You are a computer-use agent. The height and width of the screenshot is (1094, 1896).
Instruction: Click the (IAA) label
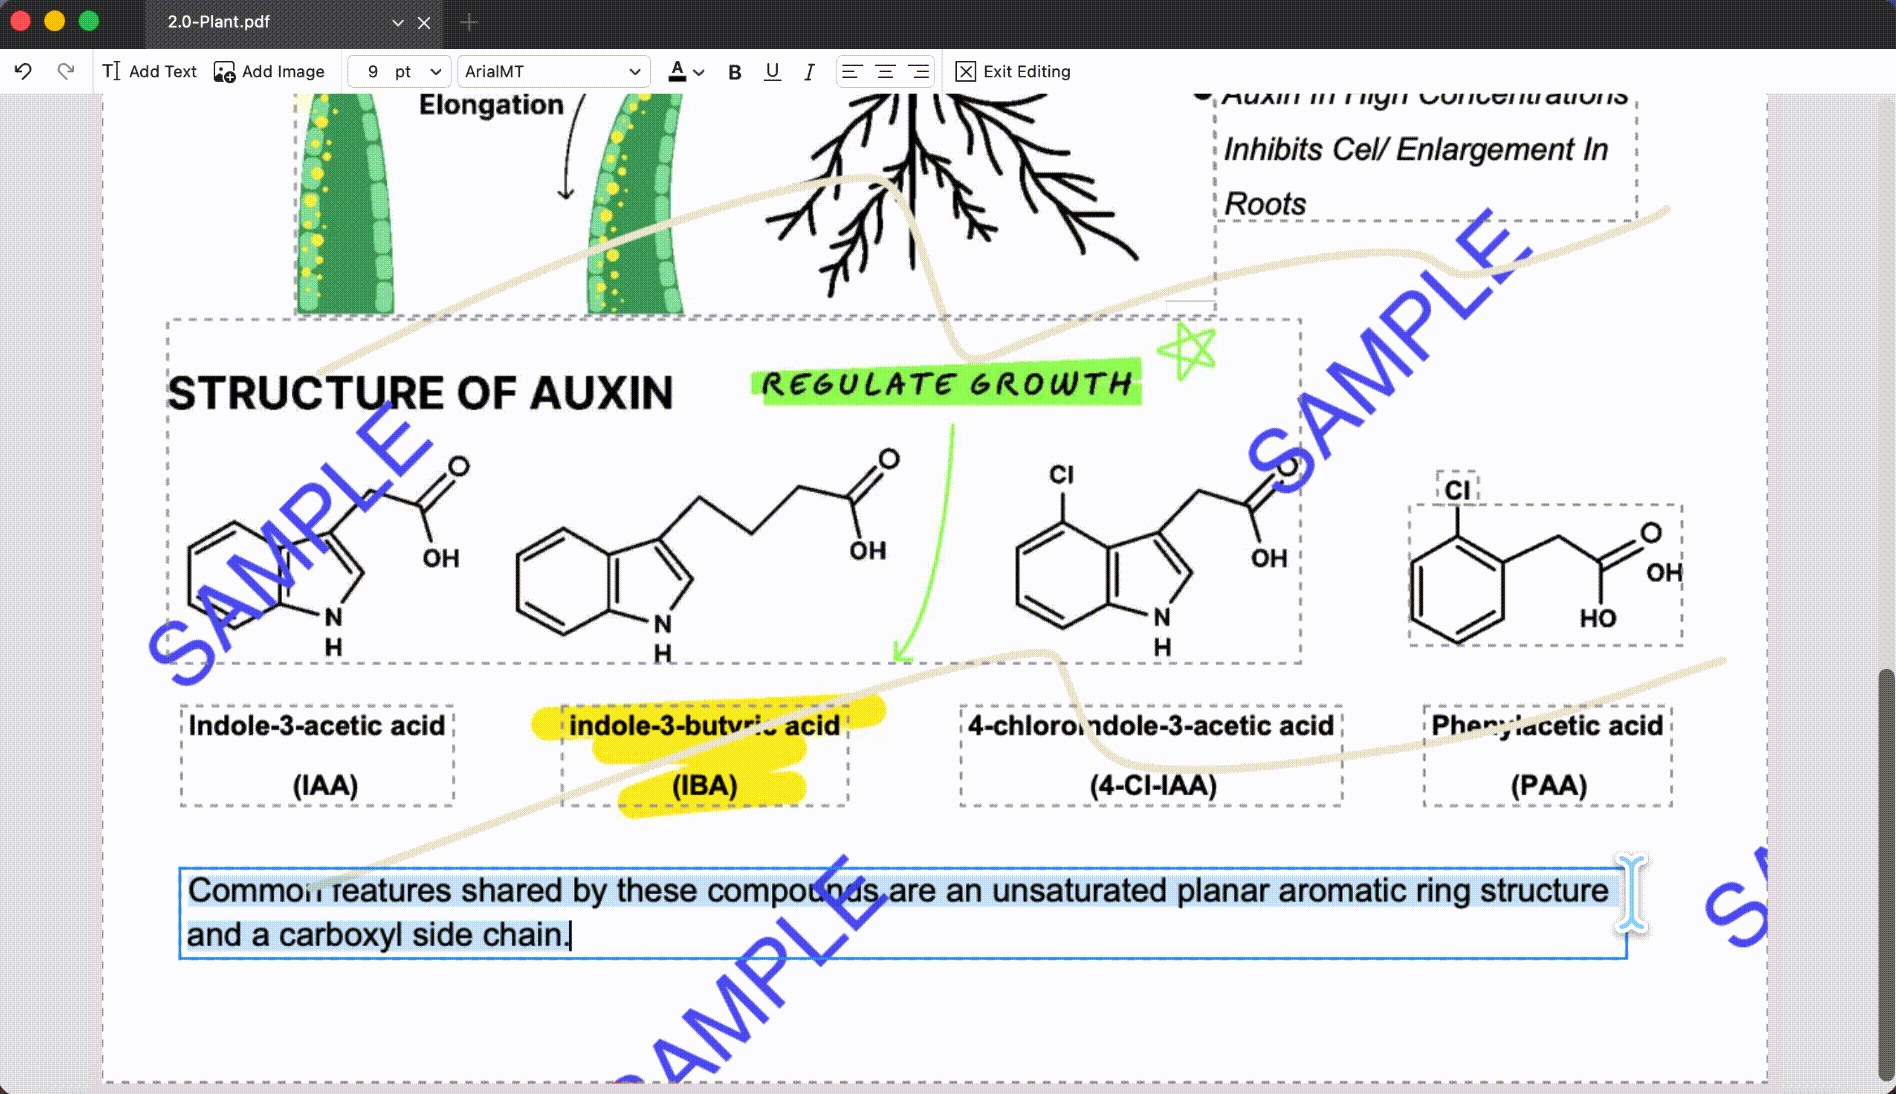pos(325,785)
